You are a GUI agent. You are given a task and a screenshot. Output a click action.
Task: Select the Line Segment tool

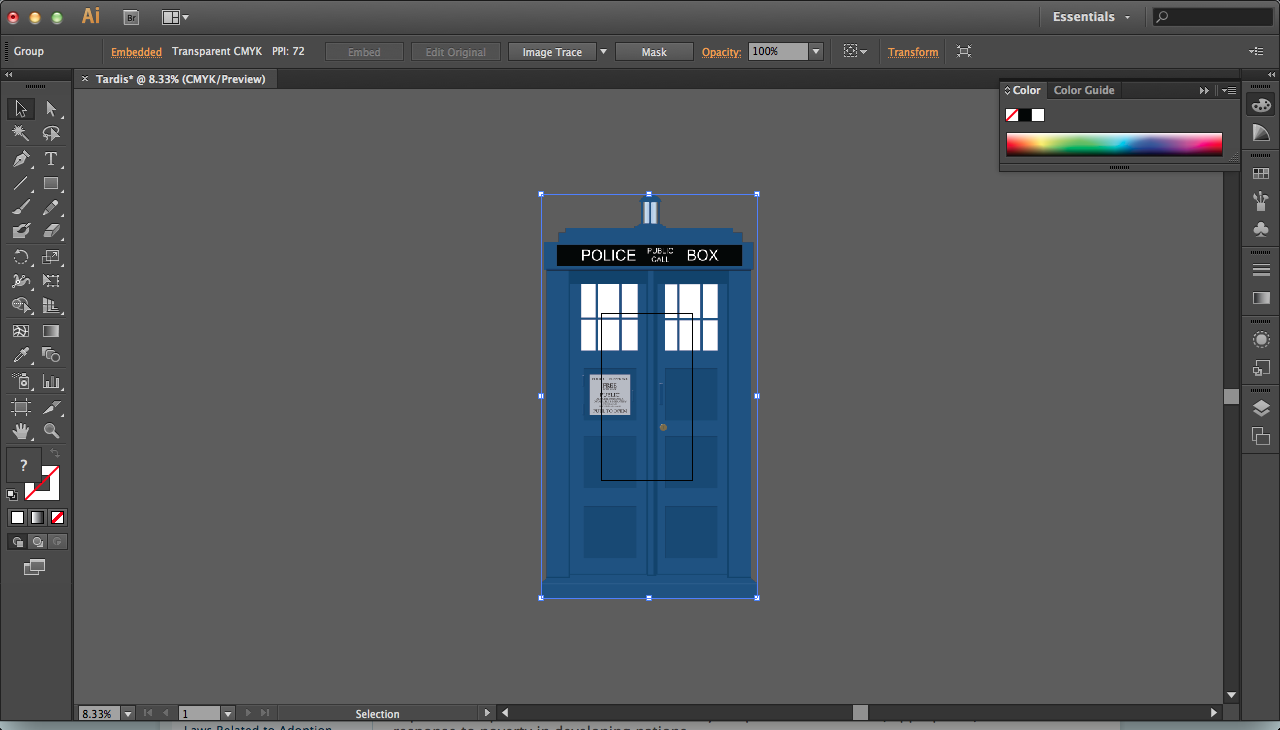(x=21, y=184)
